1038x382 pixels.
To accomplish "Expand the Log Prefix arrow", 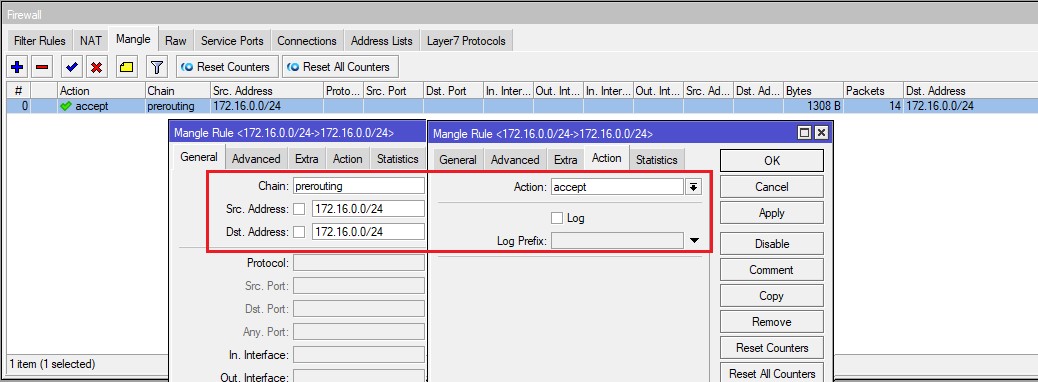I will 694,240.
